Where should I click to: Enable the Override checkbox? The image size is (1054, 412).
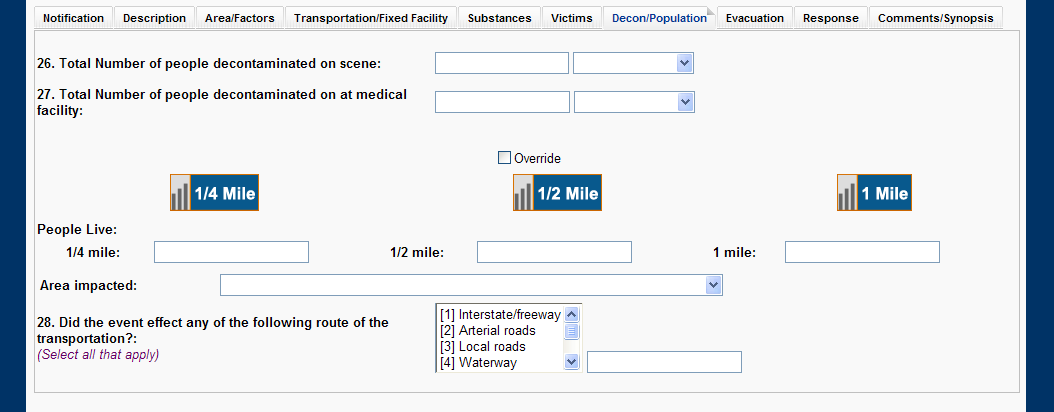coord(504,158)
